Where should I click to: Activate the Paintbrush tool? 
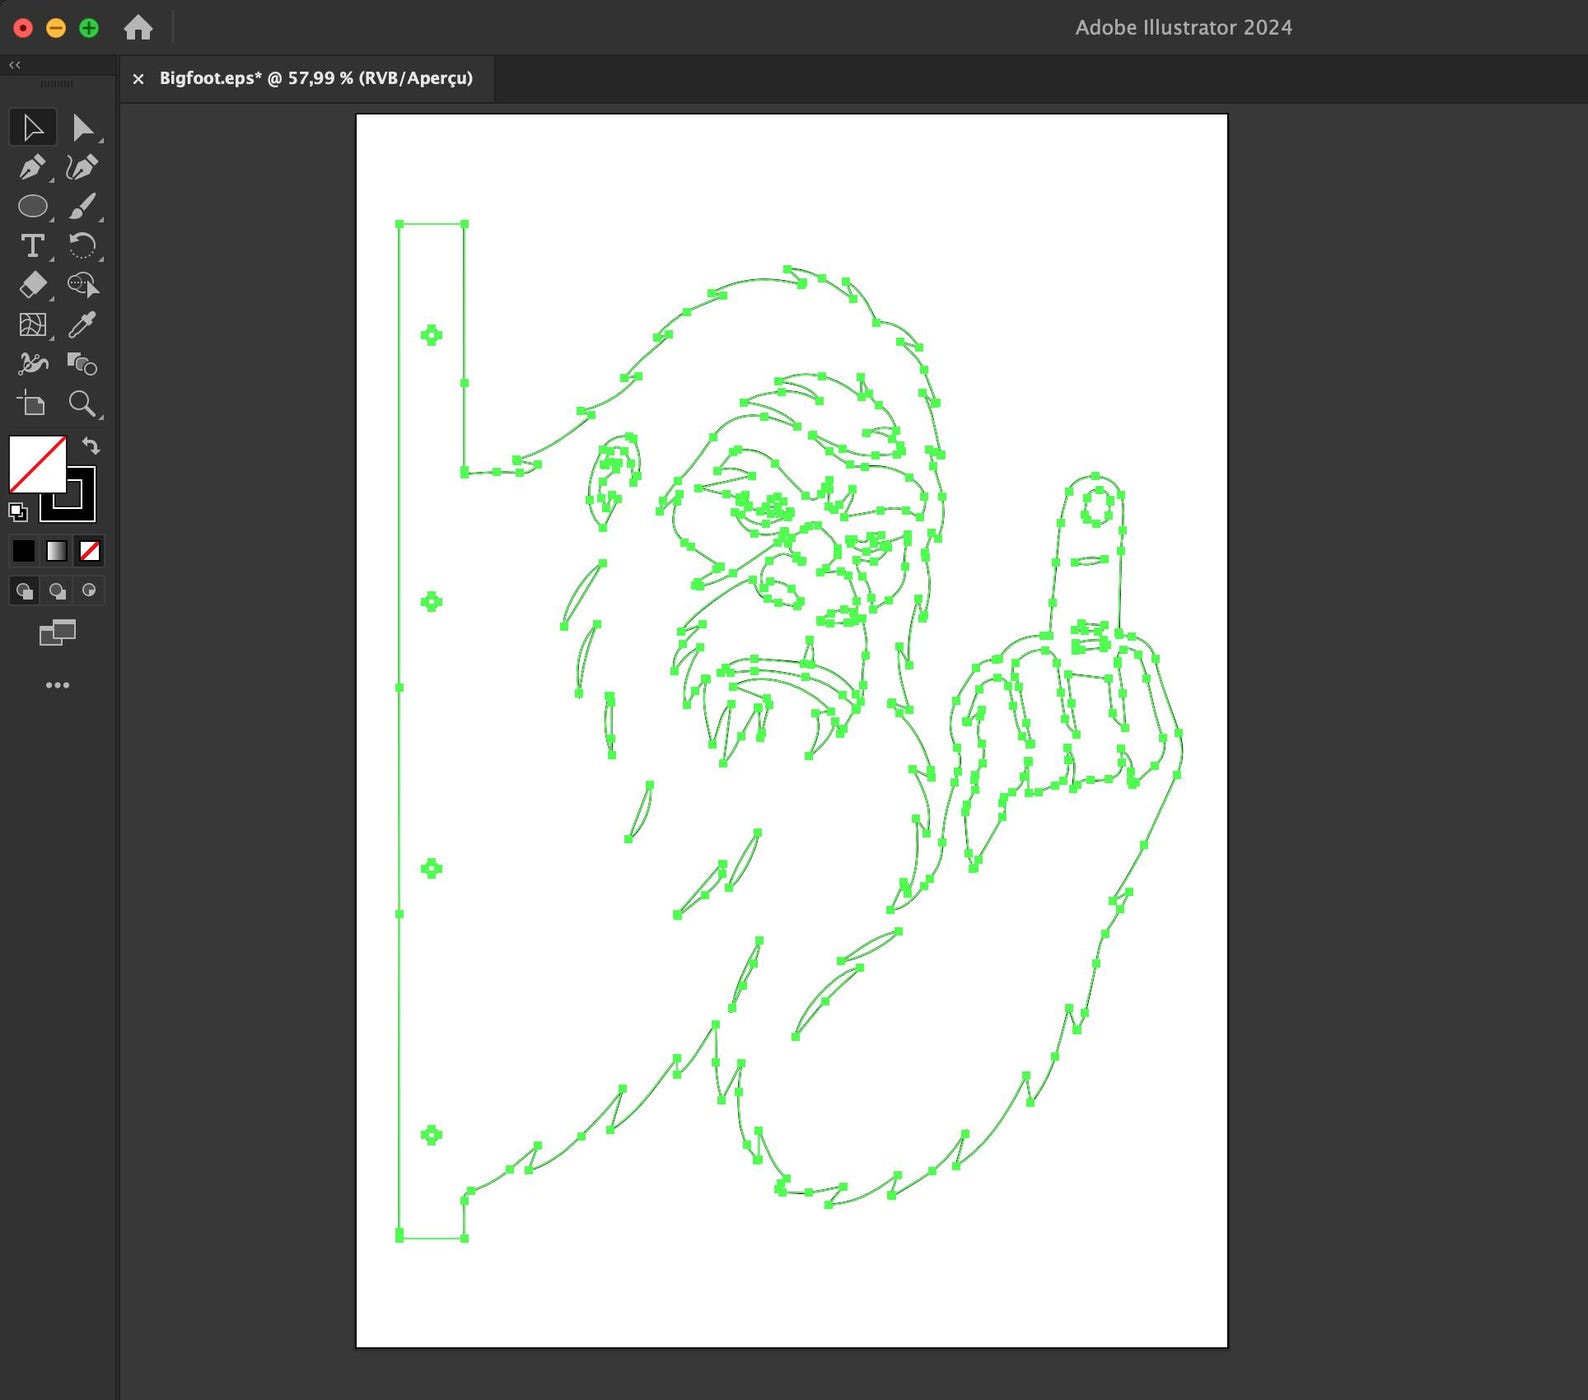(x=83, y=206)
